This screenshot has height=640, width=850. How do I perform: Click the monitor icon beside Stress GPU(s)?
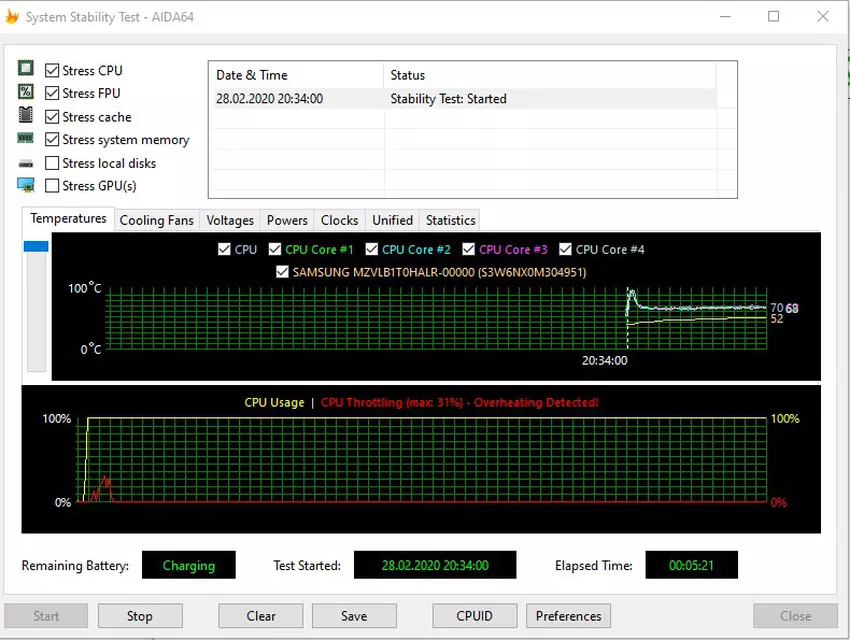26,185
